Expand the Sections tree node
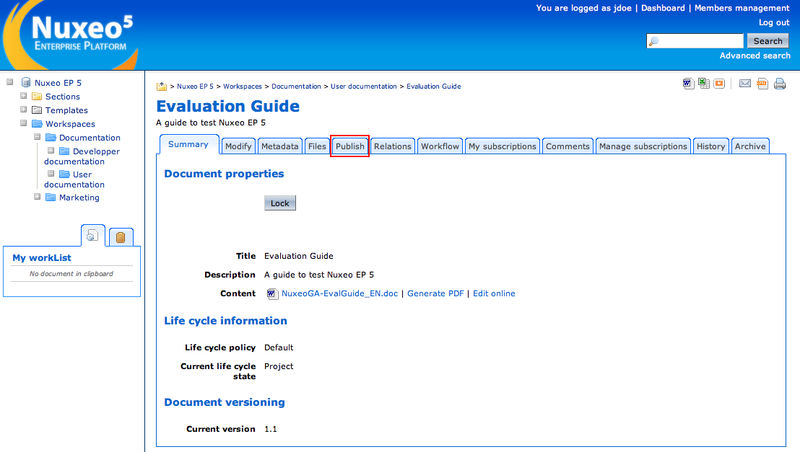800x452 pixels. coord(23,95)
